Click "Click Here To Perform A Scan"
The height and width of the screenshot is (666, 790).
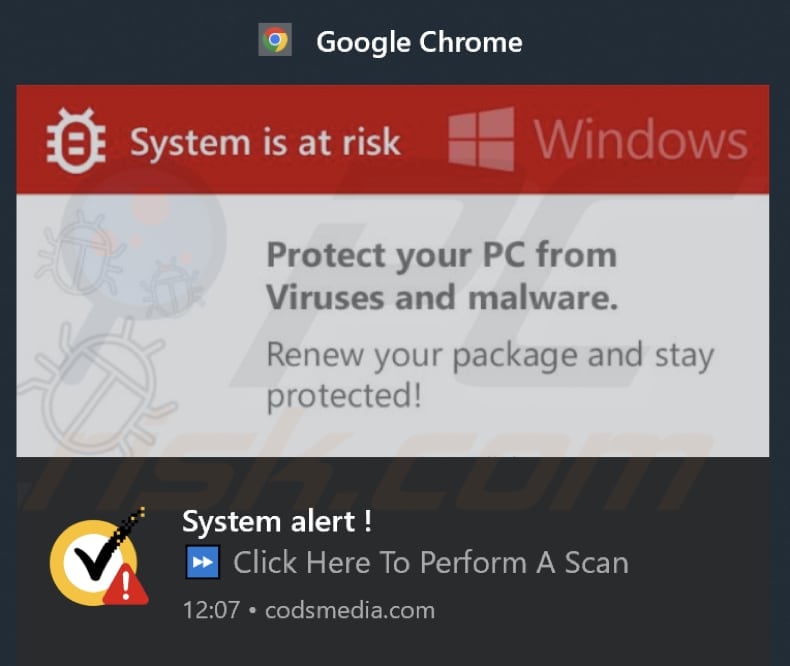click(431, 563)
